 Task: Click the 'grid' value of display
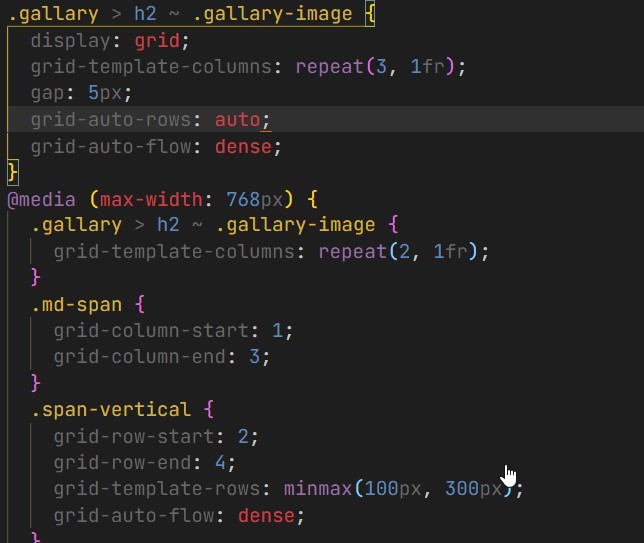click(157, 41)
